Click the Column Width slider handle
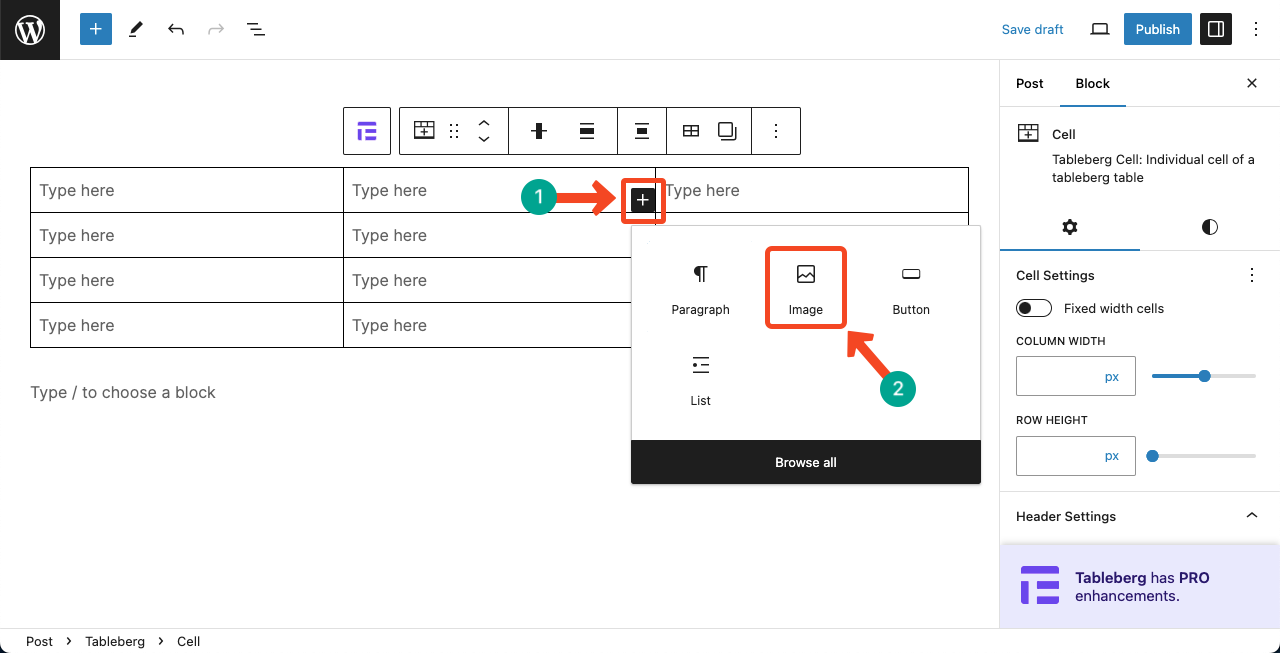Screen dimensions: 1280x653 tap(1204, 376)
